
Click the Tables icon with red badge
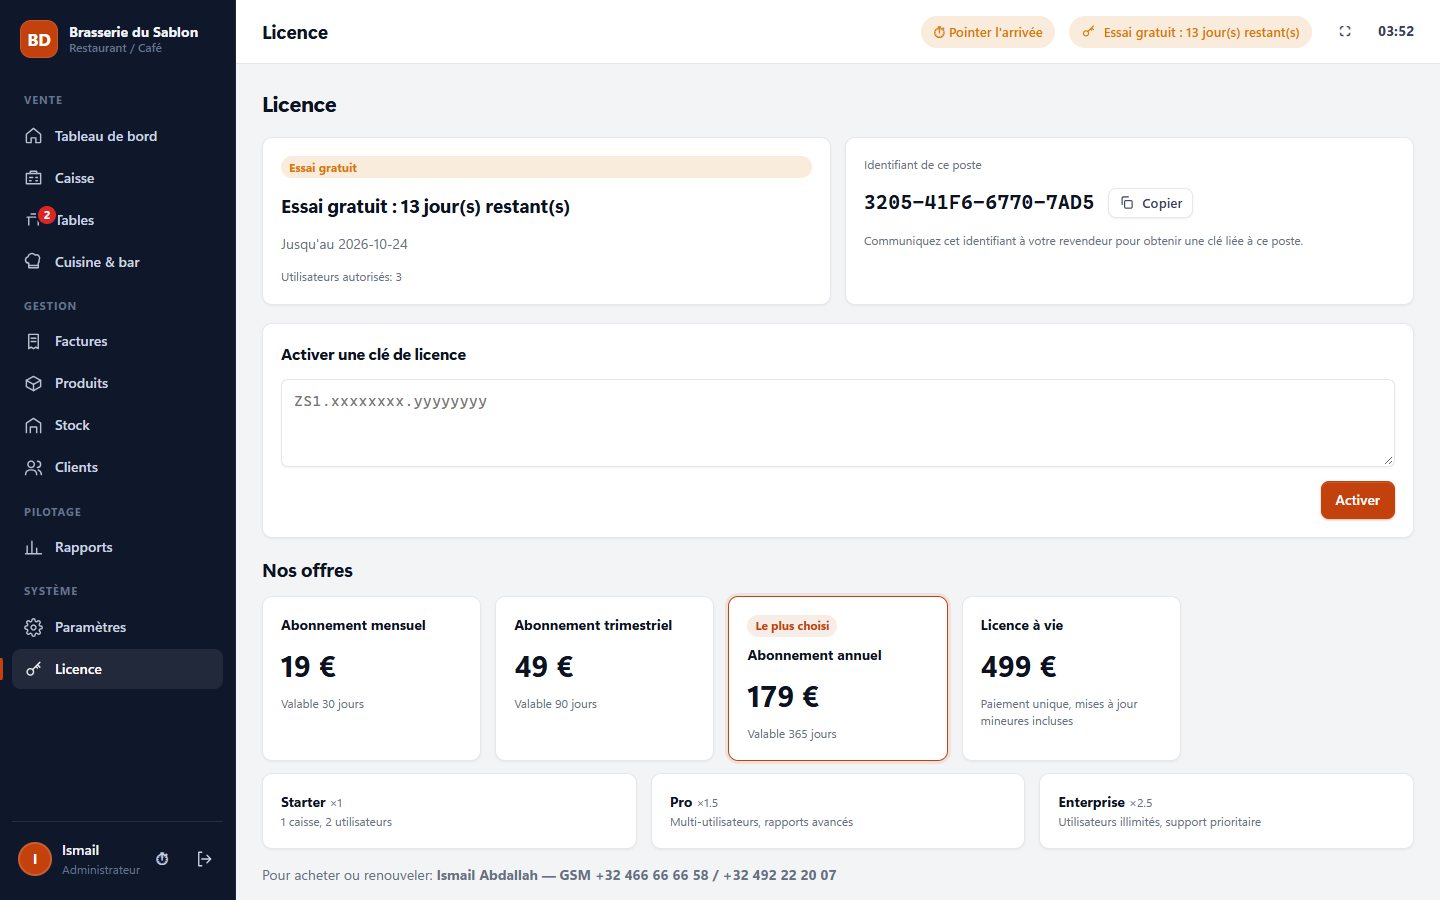[x=34, y=220]
